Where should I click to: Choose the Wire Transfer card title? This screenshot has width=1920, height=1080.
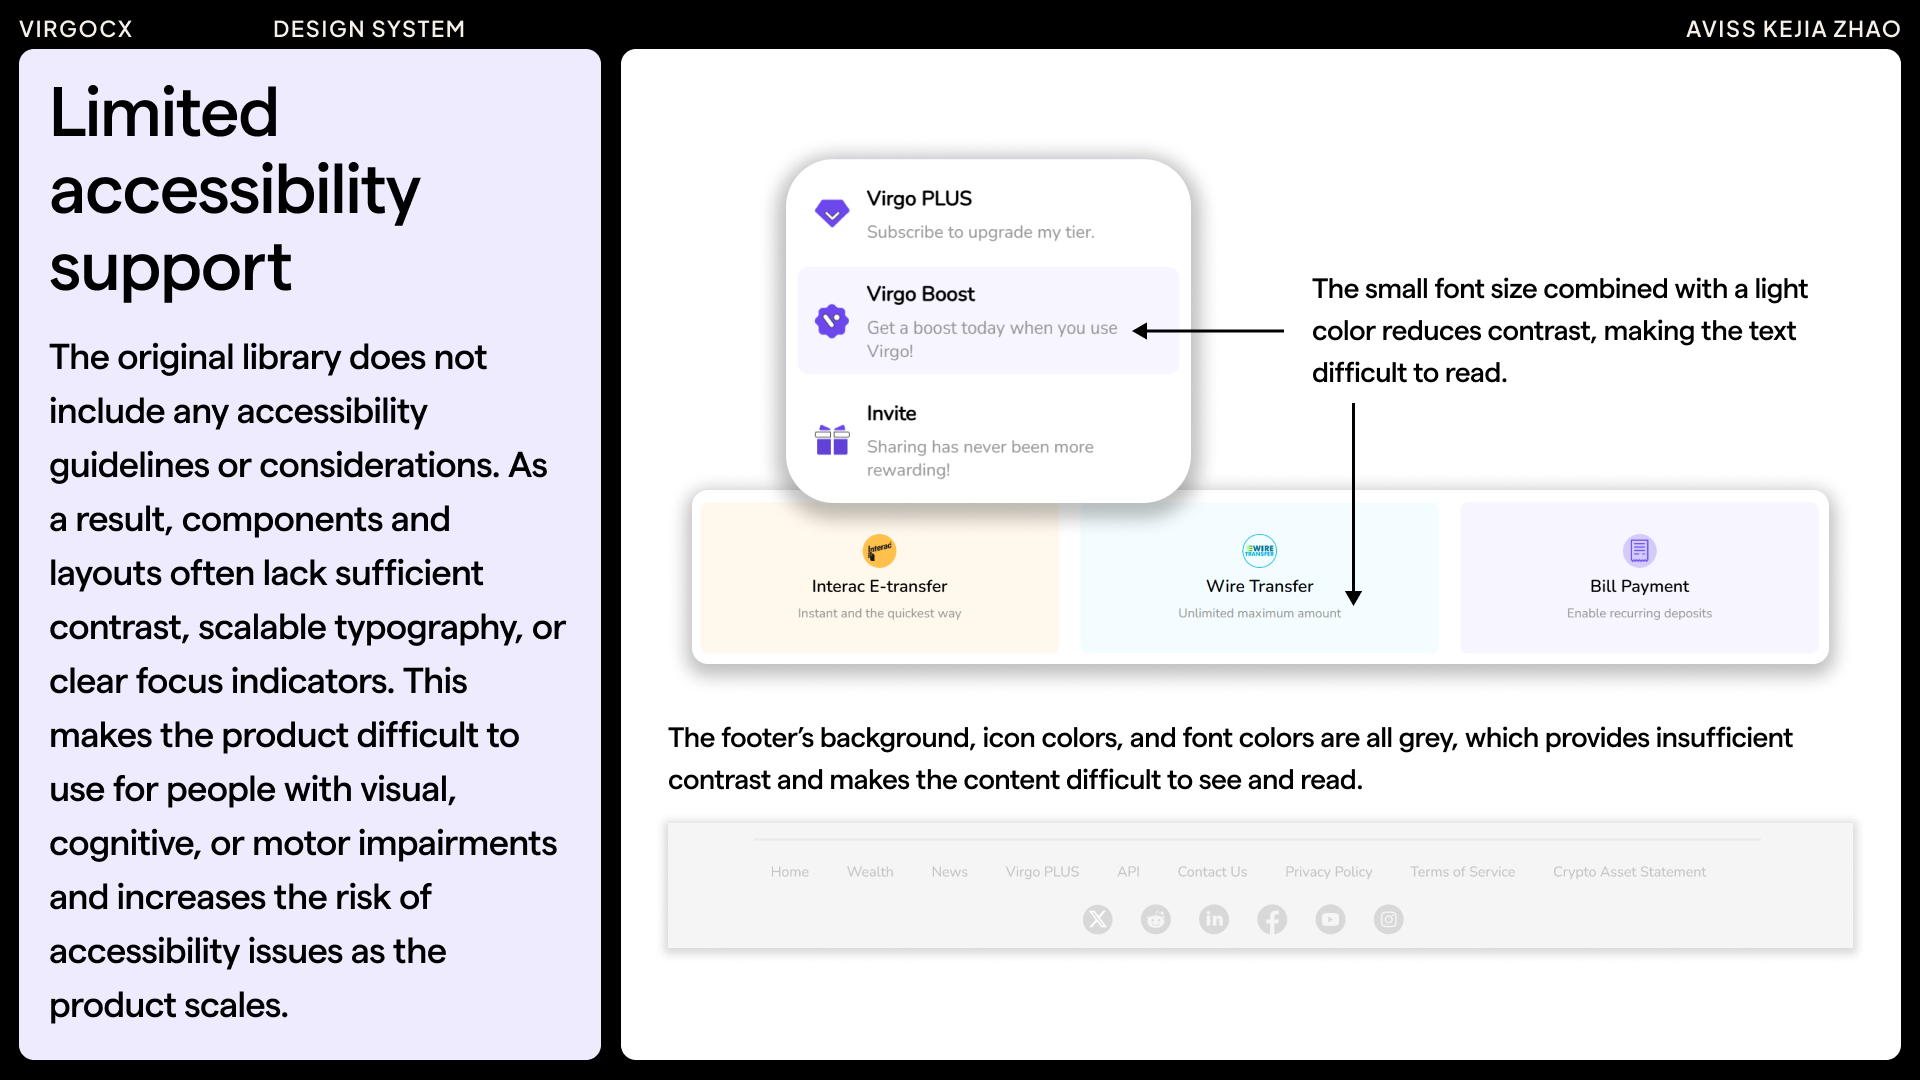click(1259, 586)
